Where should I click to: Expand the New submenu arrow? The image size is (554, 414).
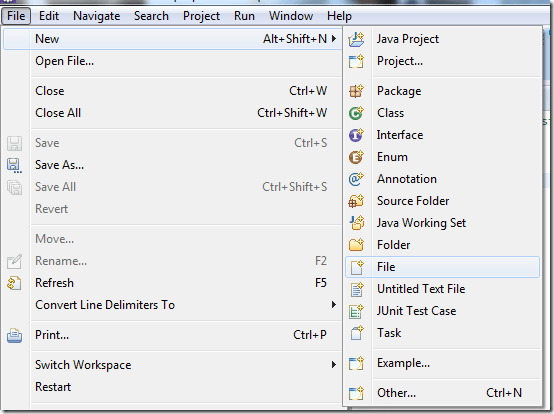334,39
